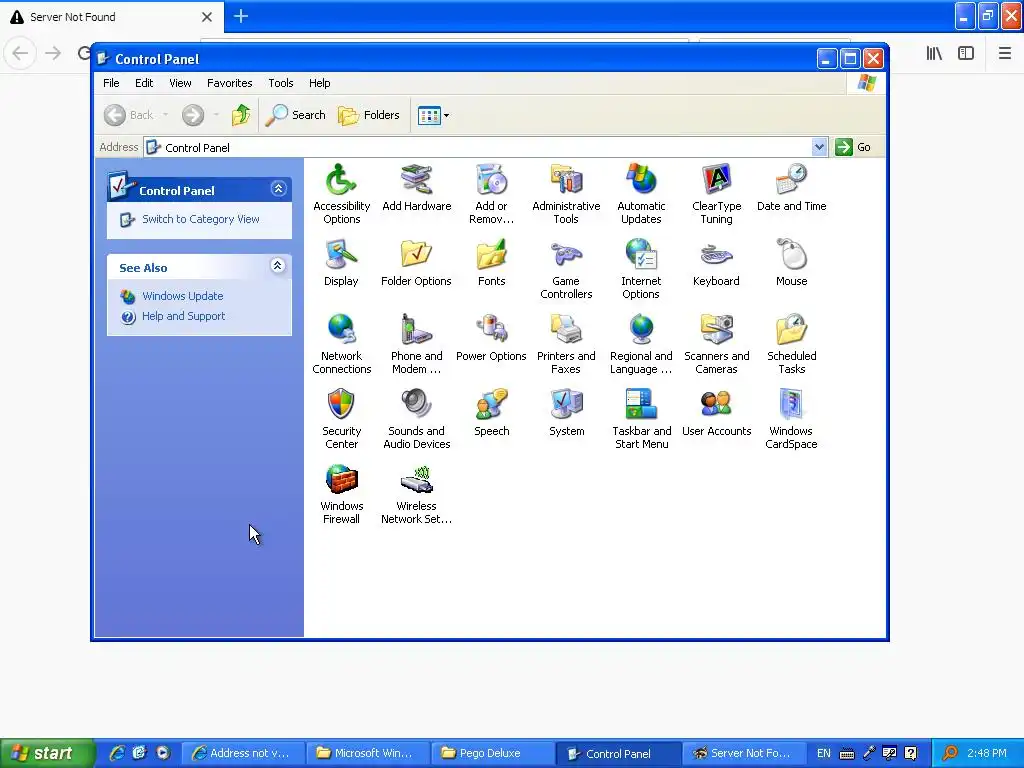Switch to Microsoft Win... taskbar folder
The image size is (1024, 768).
pos(368,753)
